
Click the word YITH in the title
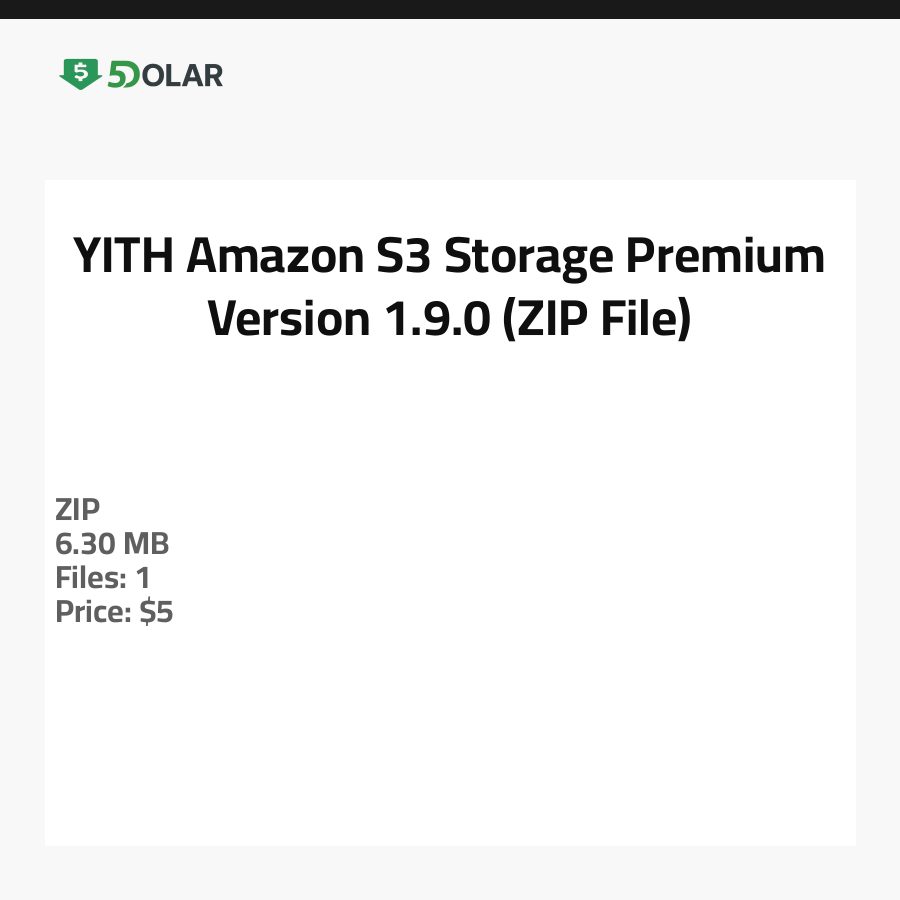pos(123,257)
